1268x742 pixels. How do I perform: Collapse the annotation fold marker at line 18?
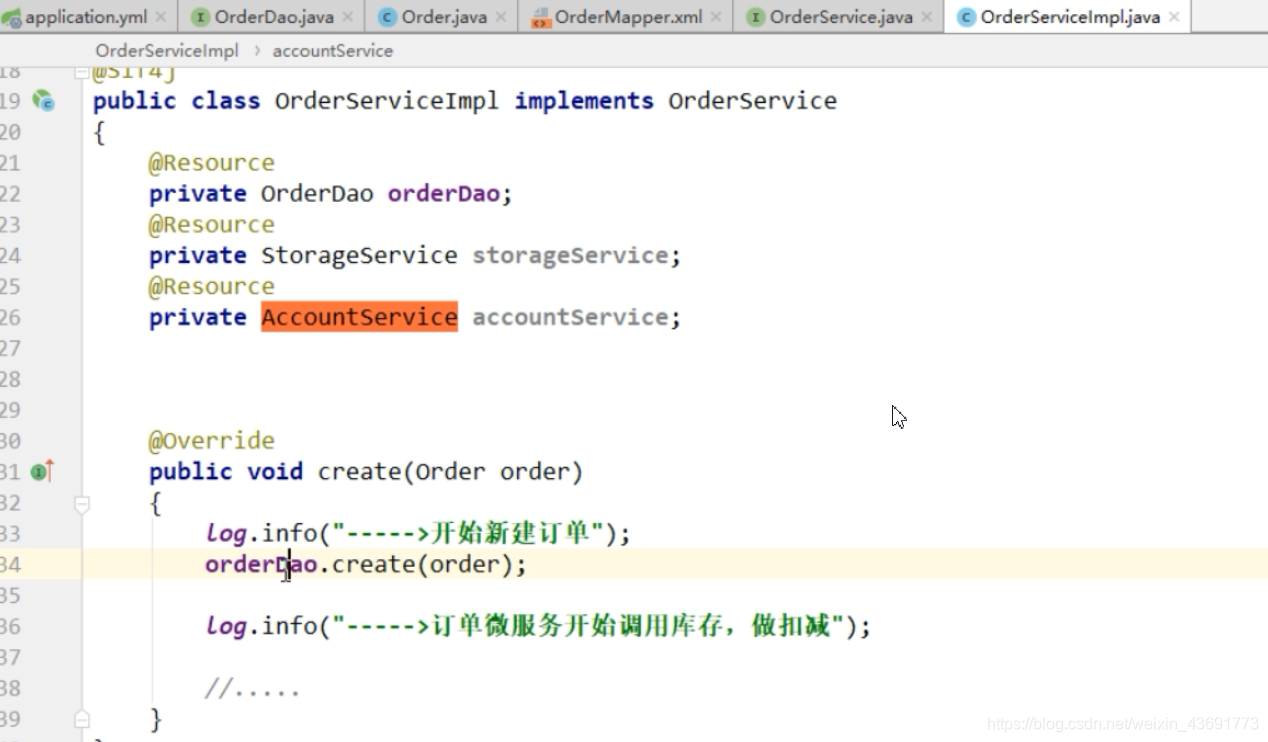click(82, 72)
